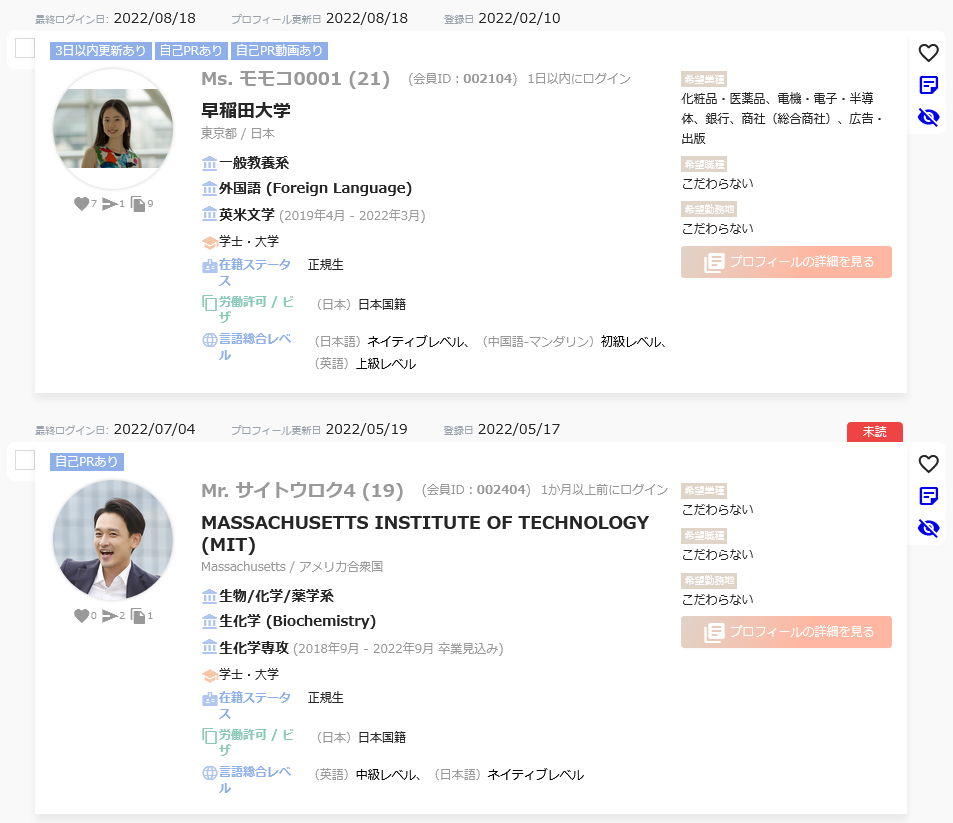Click institution icon beside 英米文学
The image size is (953, 823).
point(209,215)
